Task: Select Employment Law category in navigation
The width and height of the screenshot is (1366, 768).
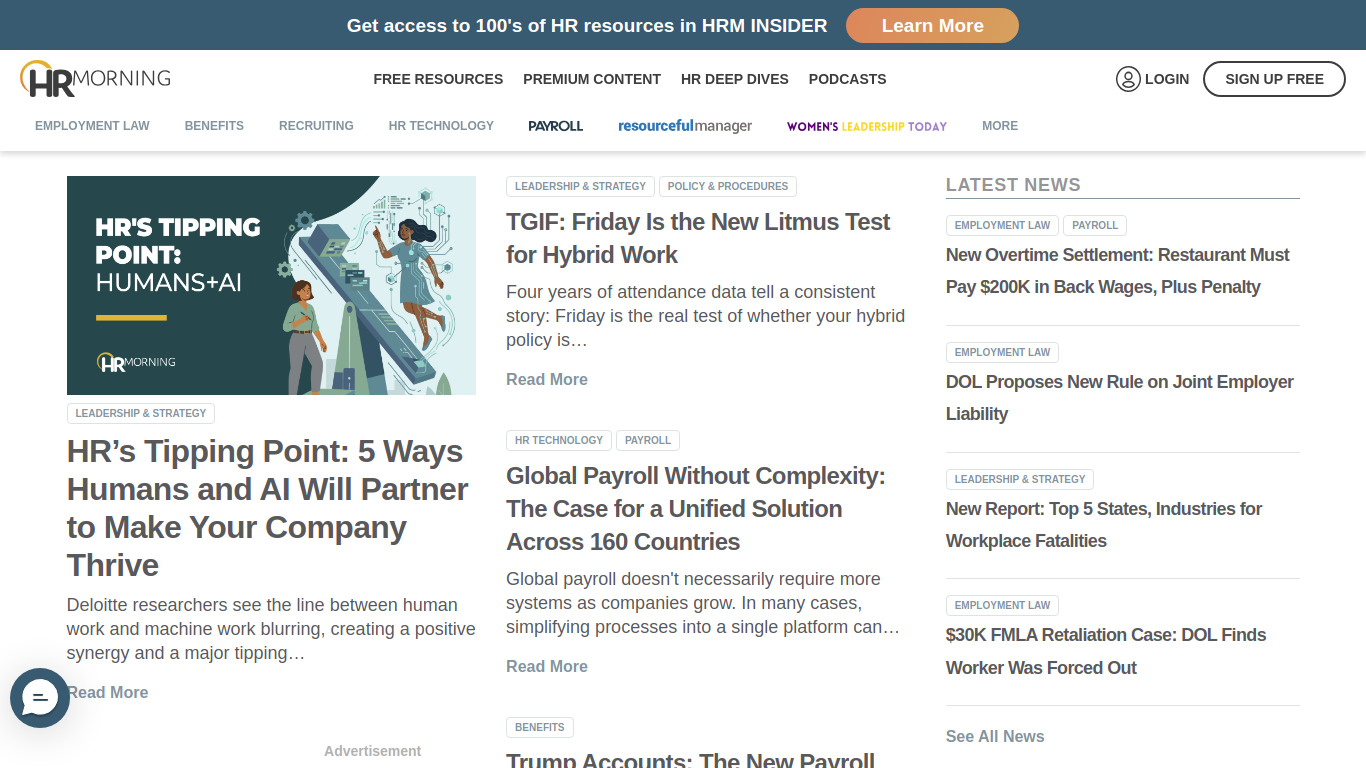Action: (x=92, y=126)
